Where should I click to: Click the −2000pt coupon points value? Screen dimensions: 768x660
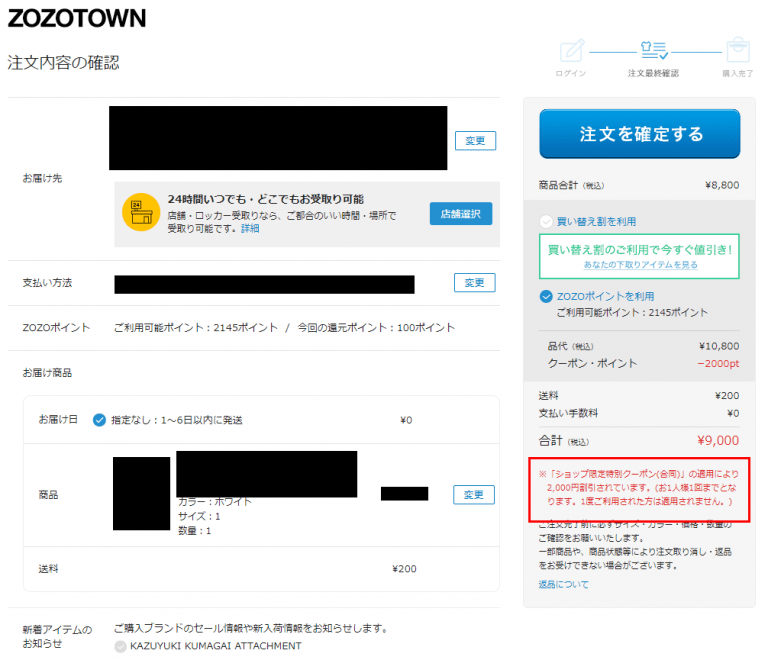718,363
